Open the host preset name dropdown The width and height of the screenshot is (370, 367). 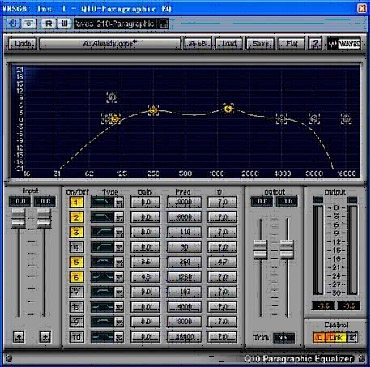click(x=121, y=23)
